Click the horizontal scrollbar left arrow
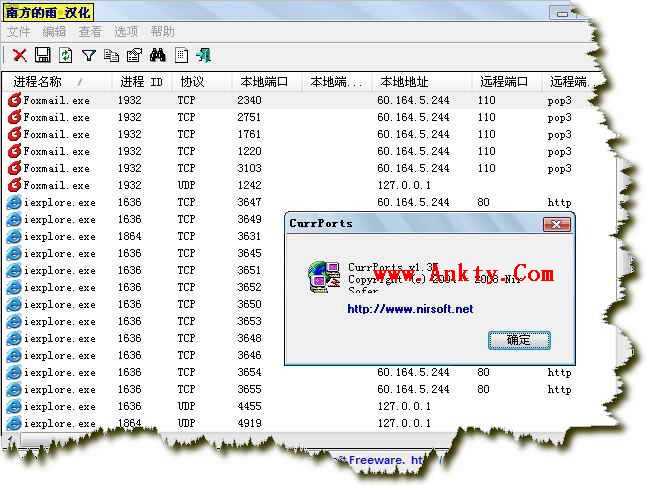This screenshot has height=486, width=646. tap(10, 440)
